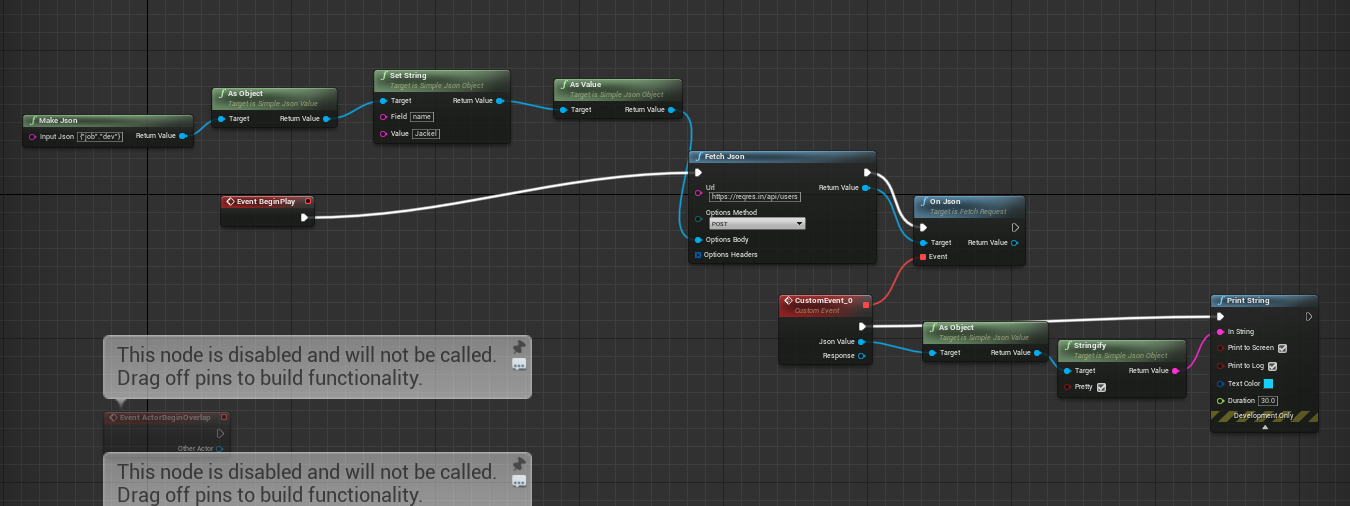Click the Return Value pin on Make Json
The width and height of the screenshot is (1350, 506).
[183, 136]
